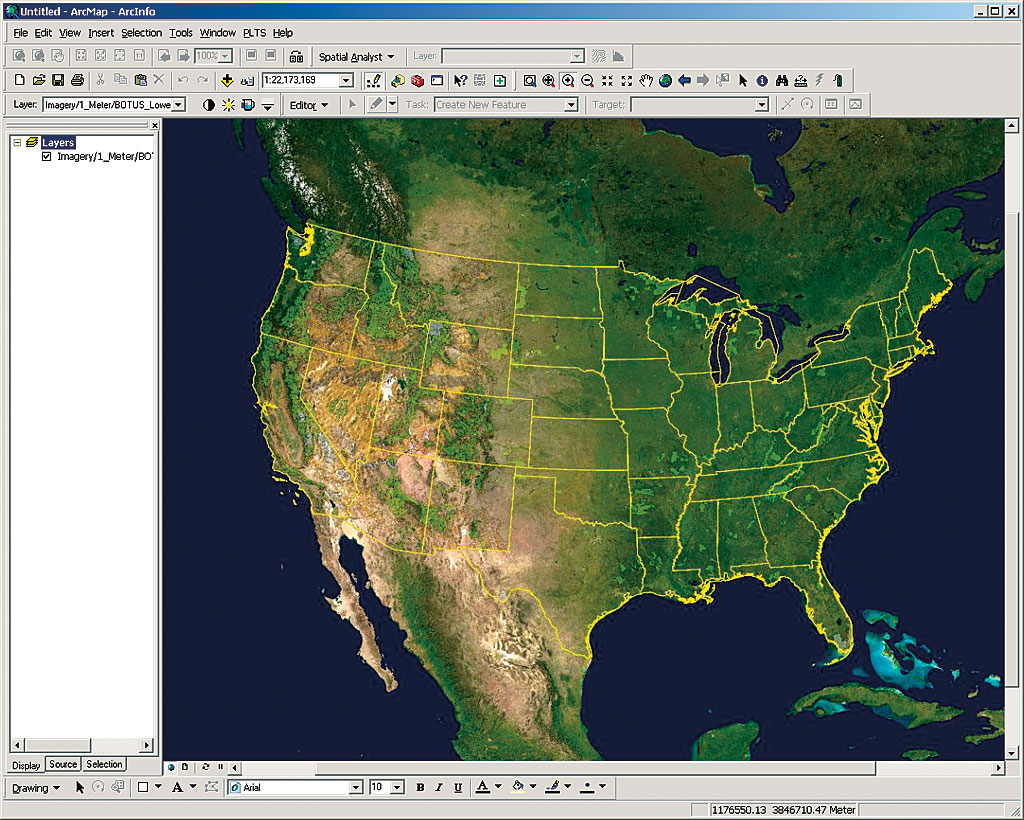Open the Spatial Analyst dropdown menu
The width and height of the screenshot is (1024, 820).
[x=357, y=57]
